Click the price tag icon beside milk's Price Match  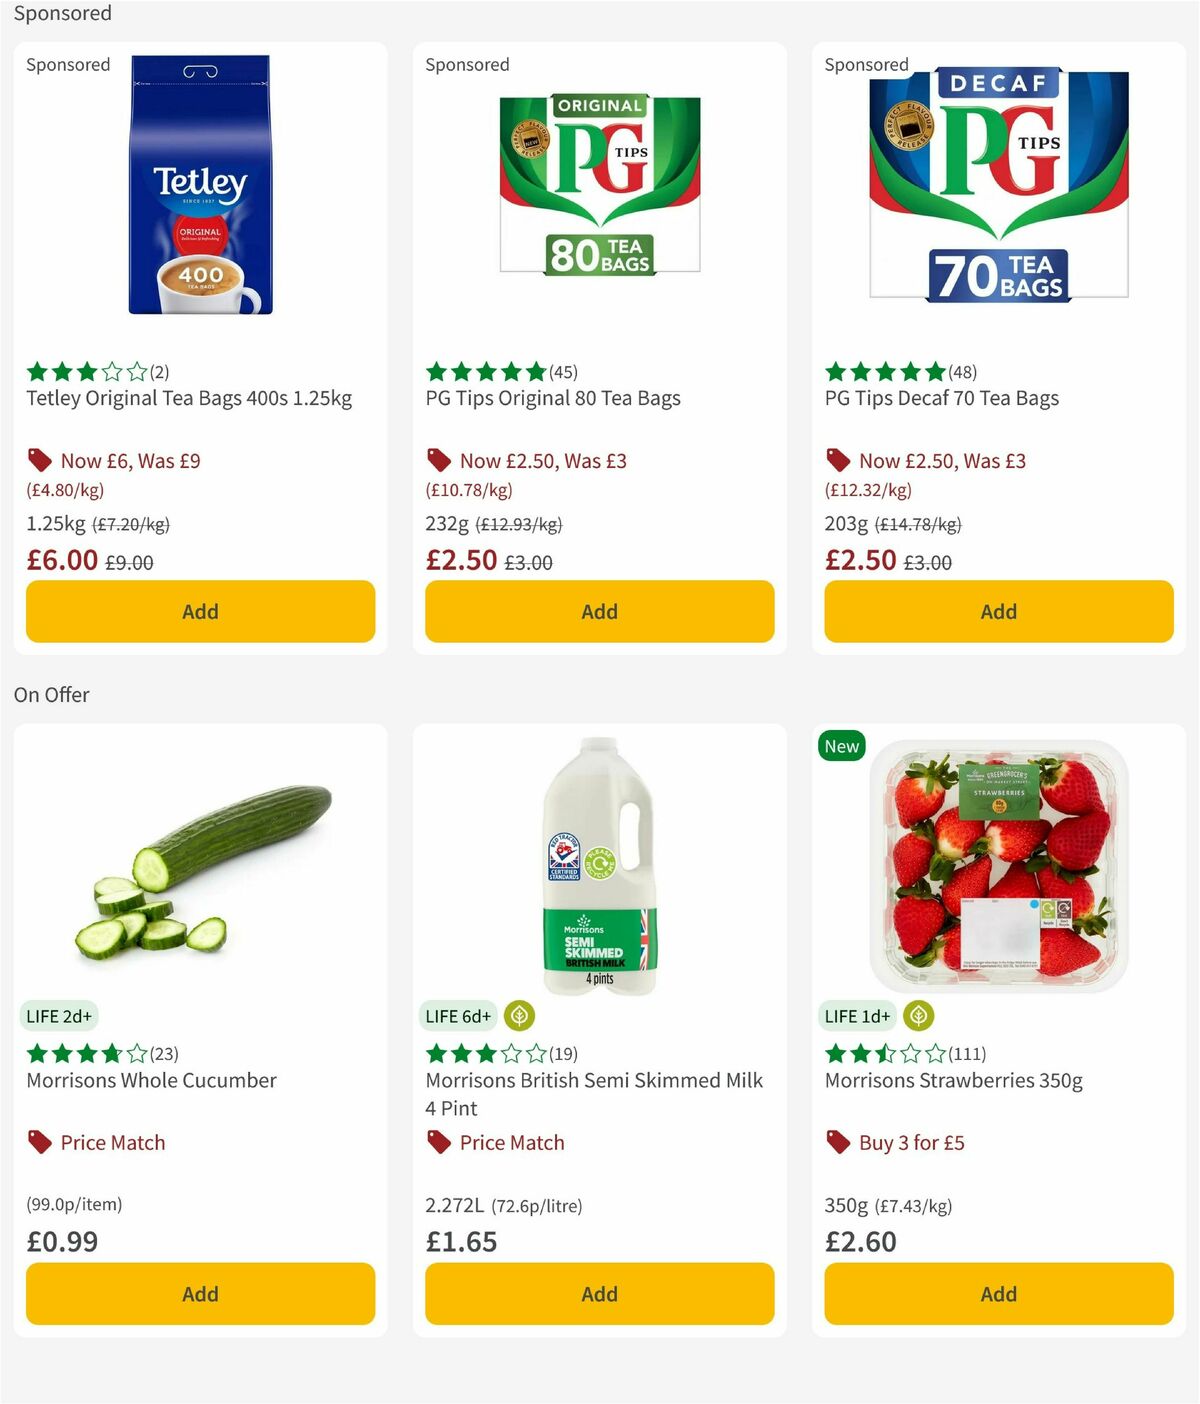click(x=438, y=1141)
